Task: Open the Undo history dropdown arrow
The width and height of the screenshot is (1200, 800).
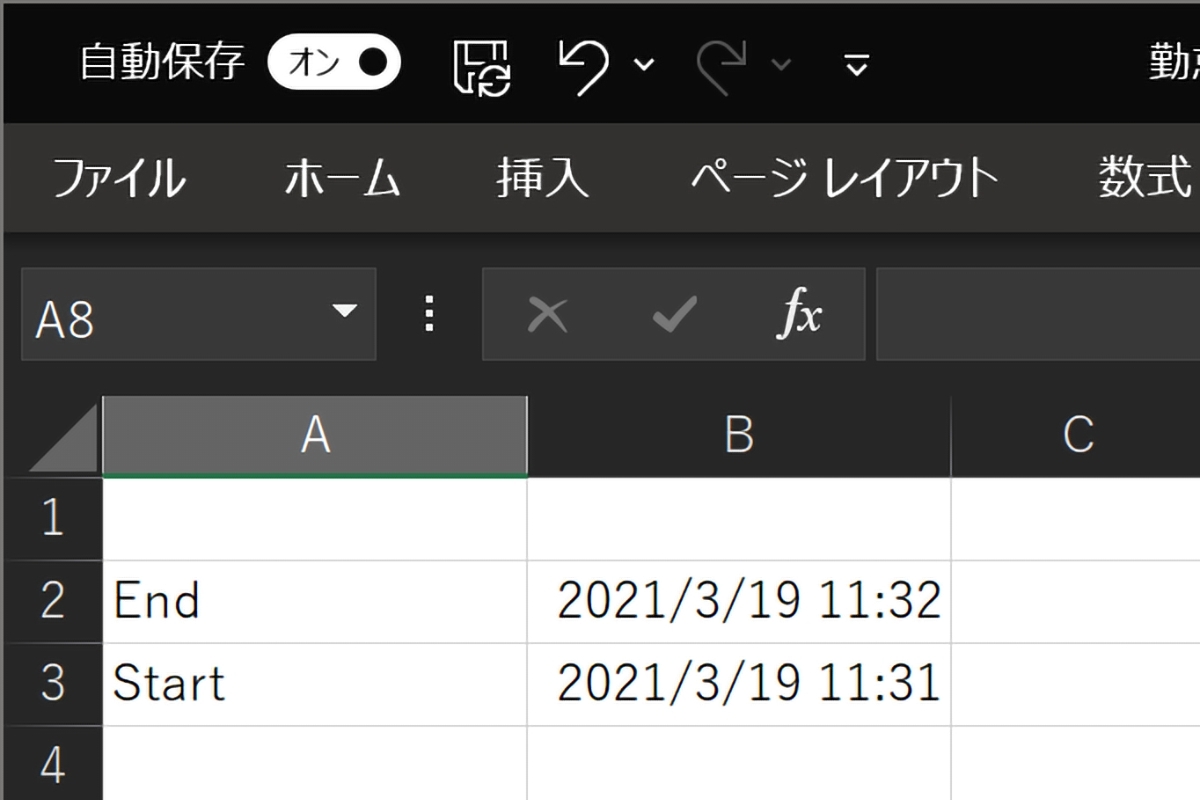Action: click(x=645, y=65)
